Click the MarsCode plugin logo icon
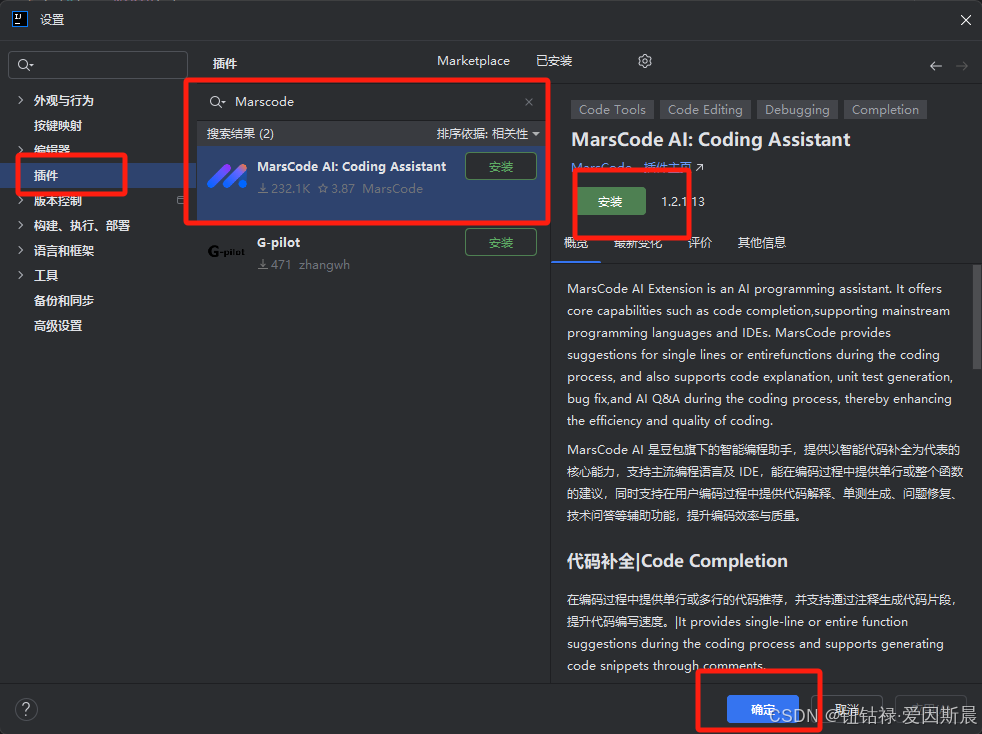The image size is (982, 734). click(227, 176)
